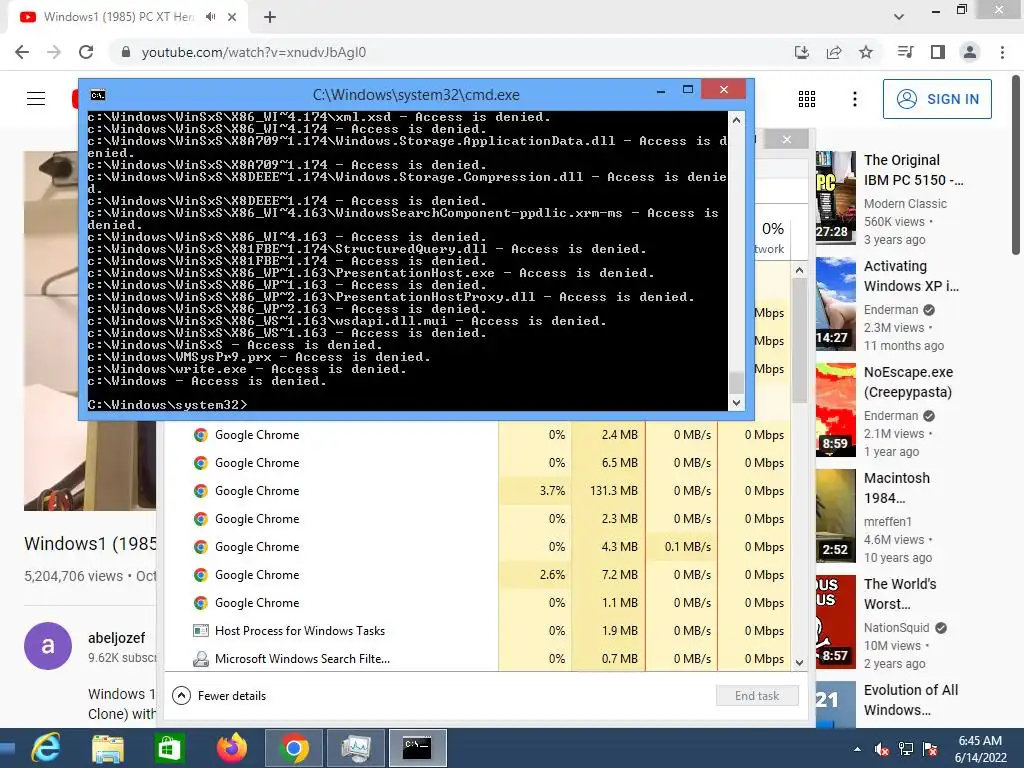Select Microsoft Windows Search Filter row
Viewport: 1024px width, 768px height.
[477, 659]
